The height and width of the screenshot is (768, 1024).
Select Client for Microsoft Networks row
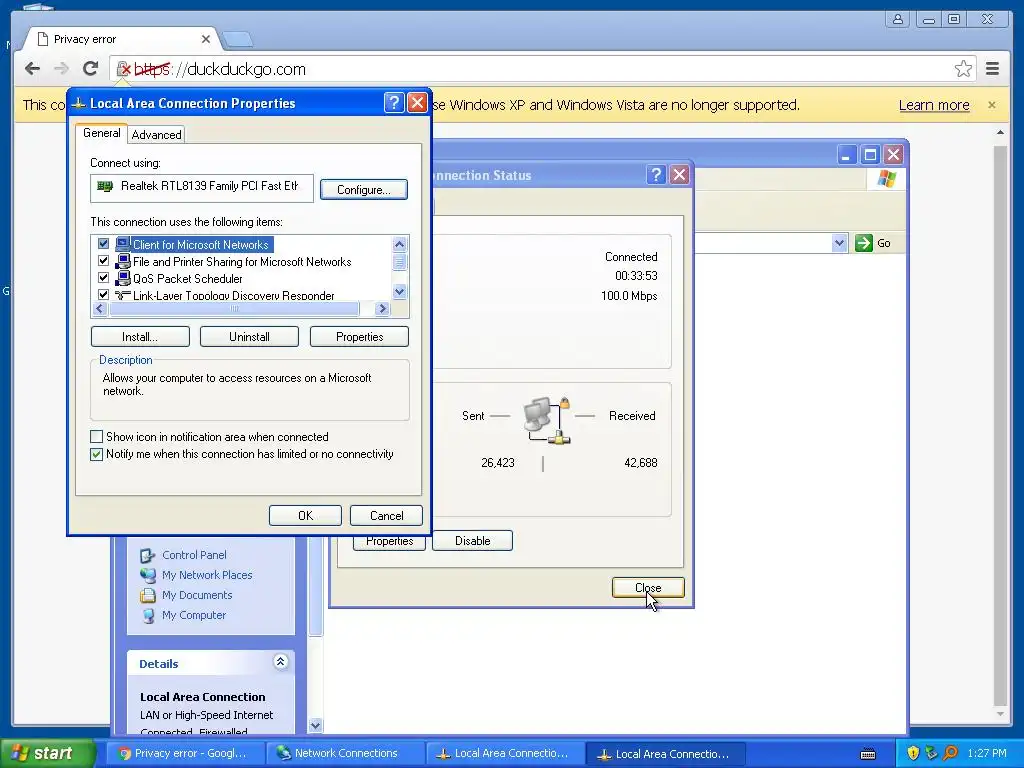(x=200, y=244)
